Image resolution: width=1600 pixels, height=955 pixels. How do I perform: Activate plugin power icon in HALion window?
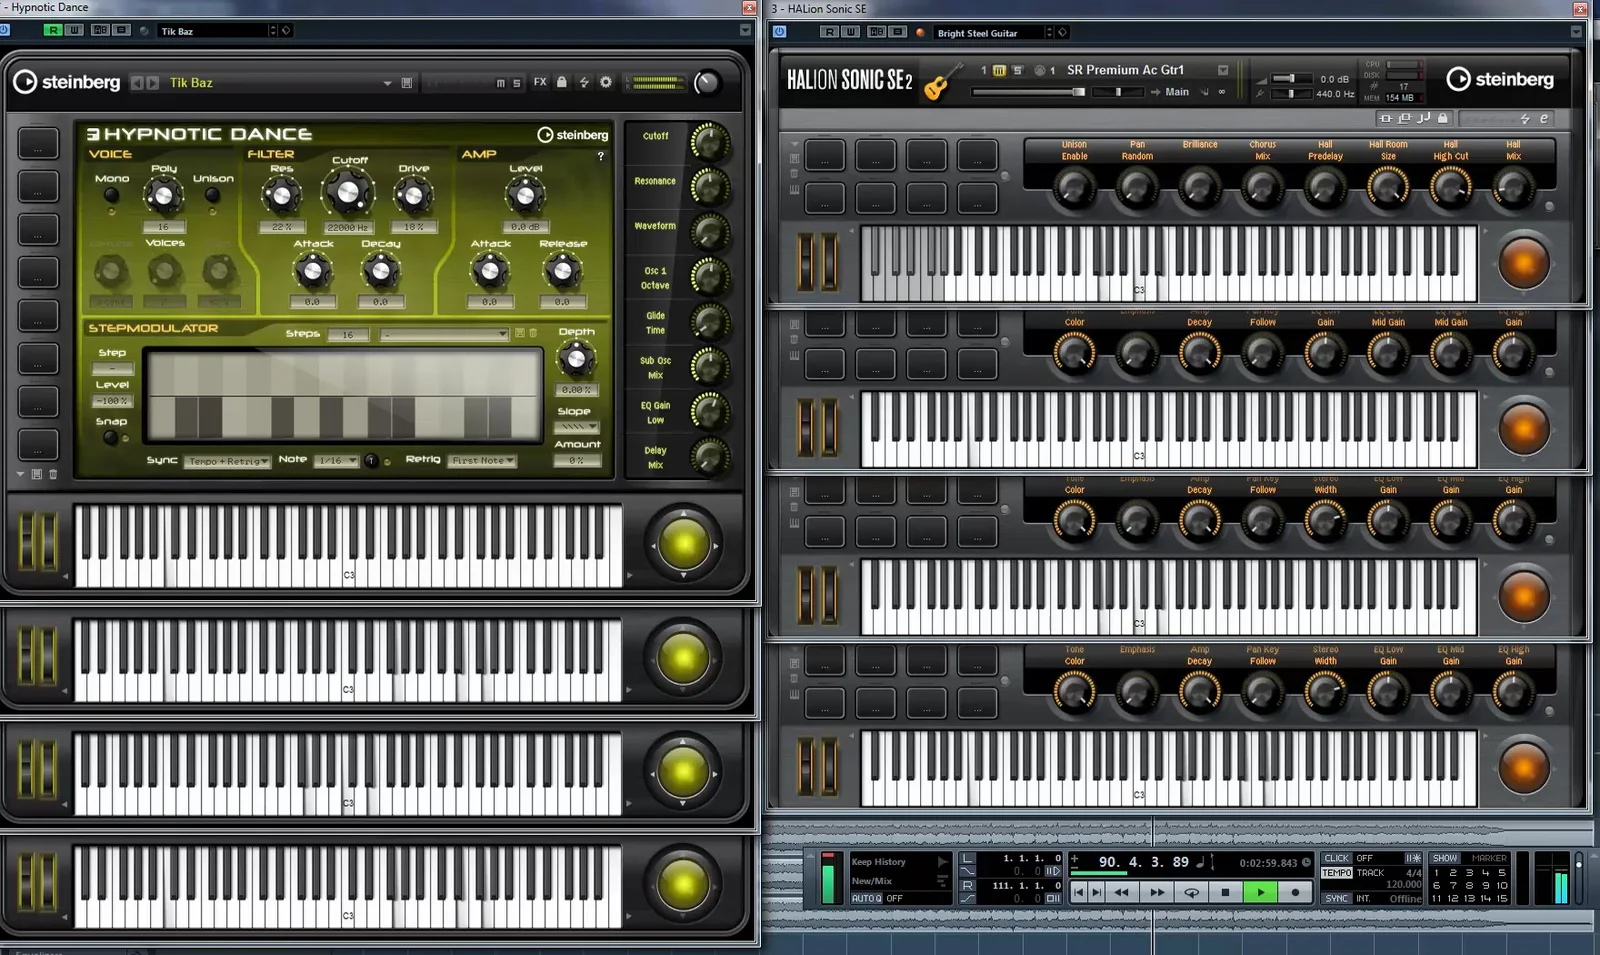780,32
